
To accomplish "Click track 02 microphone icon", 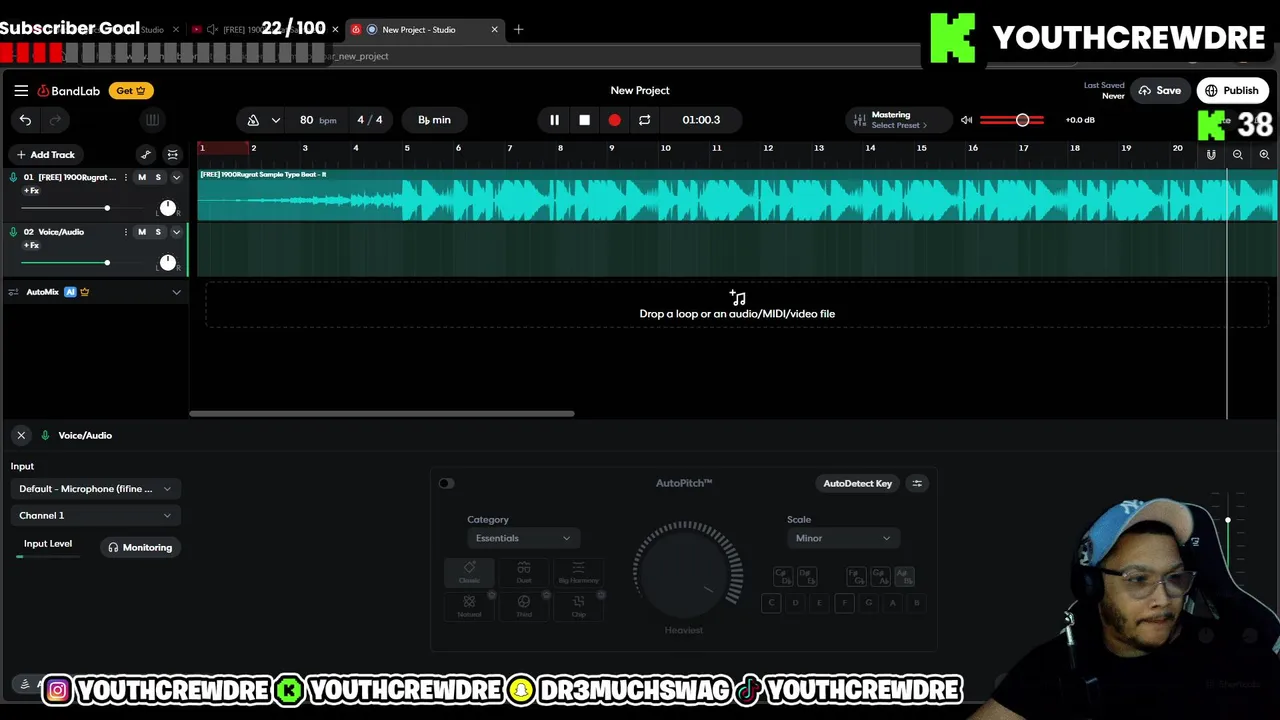I will tap(13, 232).
